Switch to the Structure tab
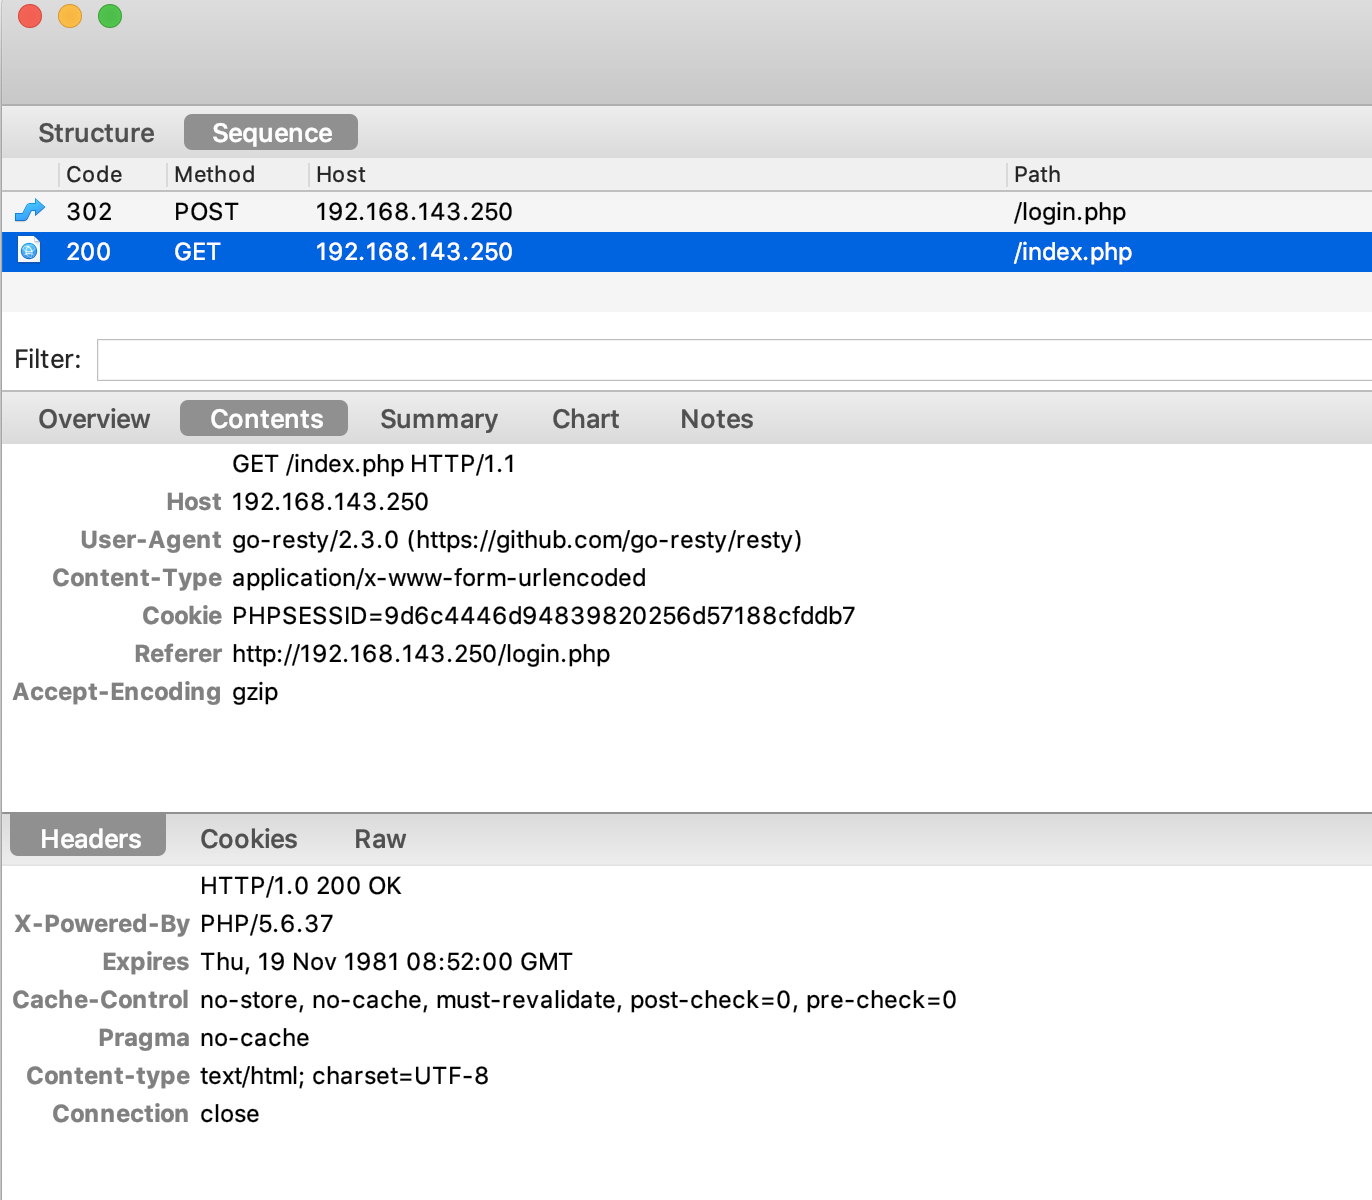Viewport: 1372px width, 1200px height. pyautogui.click(x=95, y=132)
